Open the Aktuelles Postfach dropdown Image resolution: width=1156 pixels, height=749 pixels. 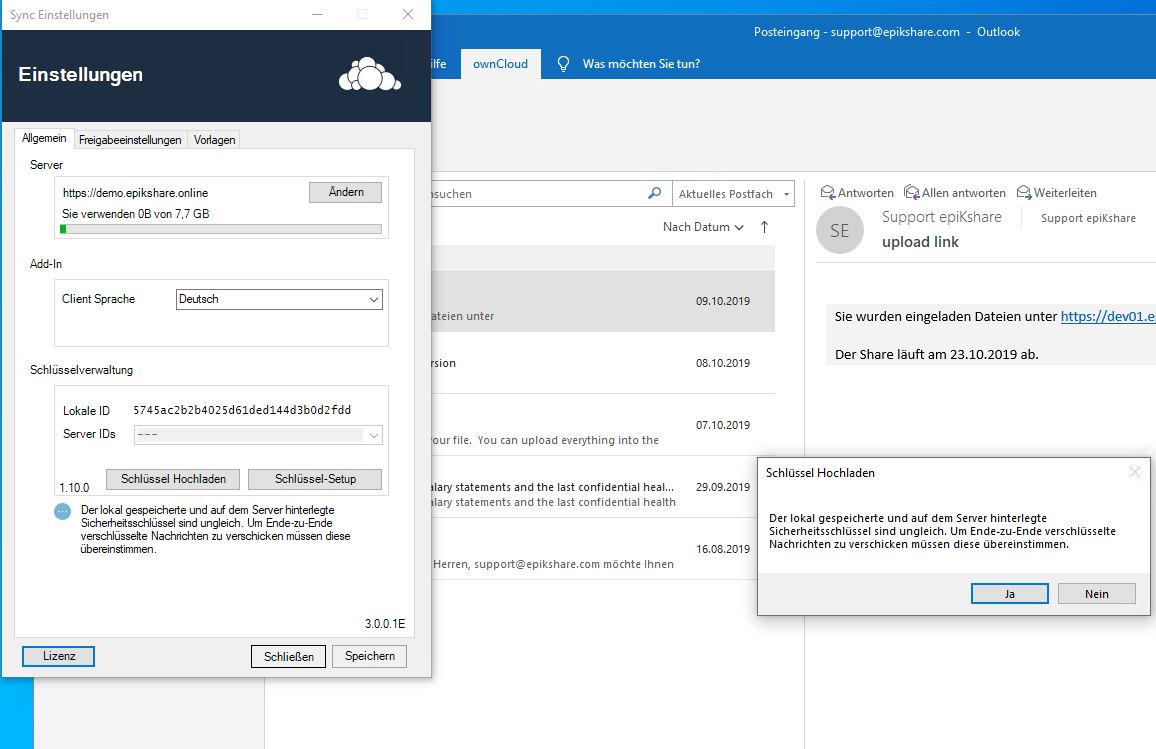pyautogui.click(x=734, y=194)
